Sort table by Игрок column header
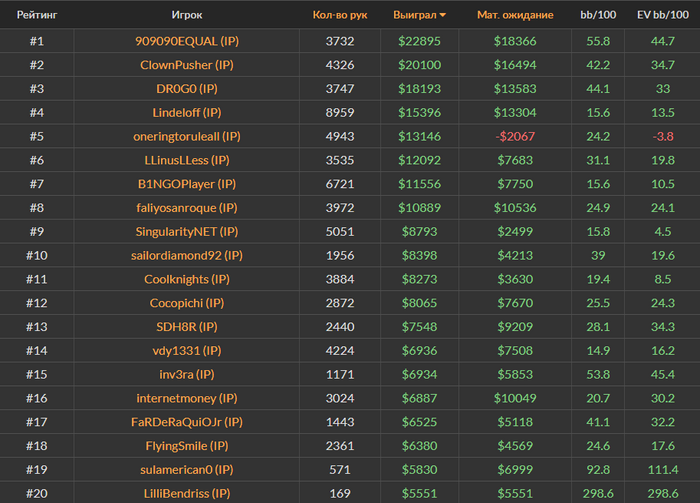The width and height of the screenshot is (700, 503). click(x=187, y=15)
